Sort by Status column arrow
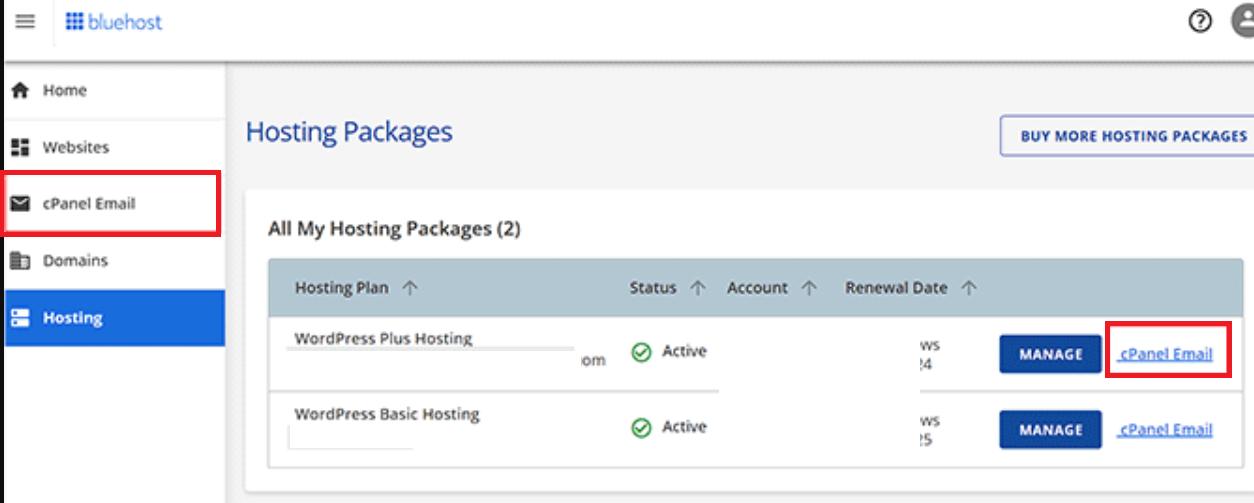 click(x=698, y=288)
